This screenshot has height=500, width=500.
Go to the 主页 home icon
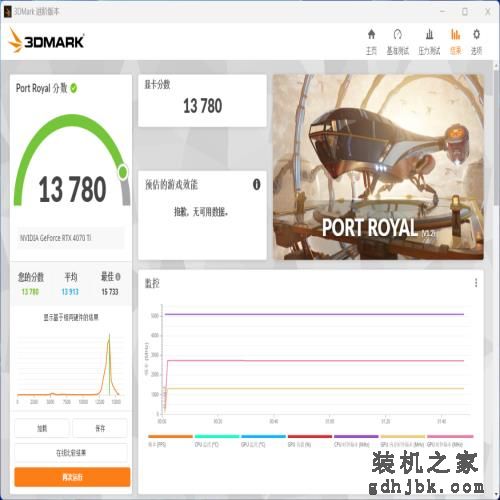click(x=371, y=34)
